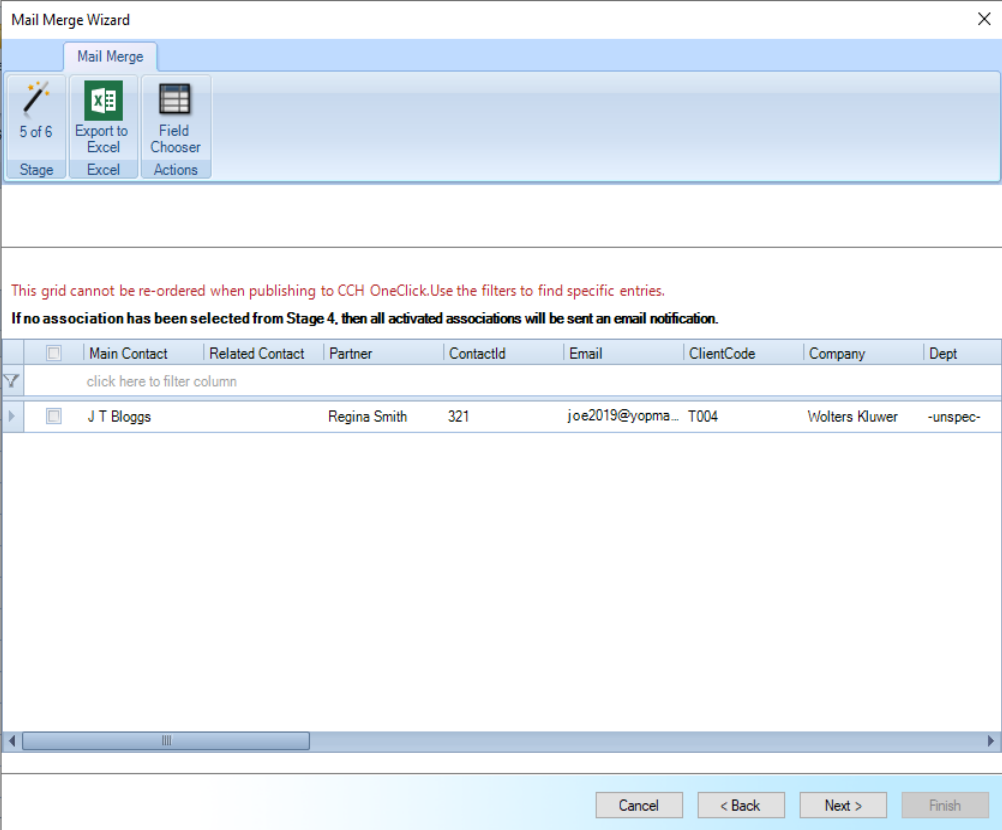The width and height of the screenshot is (1002, 830).
Task: Cancel the Mail Merge Wizard
Action: (639, 805)
